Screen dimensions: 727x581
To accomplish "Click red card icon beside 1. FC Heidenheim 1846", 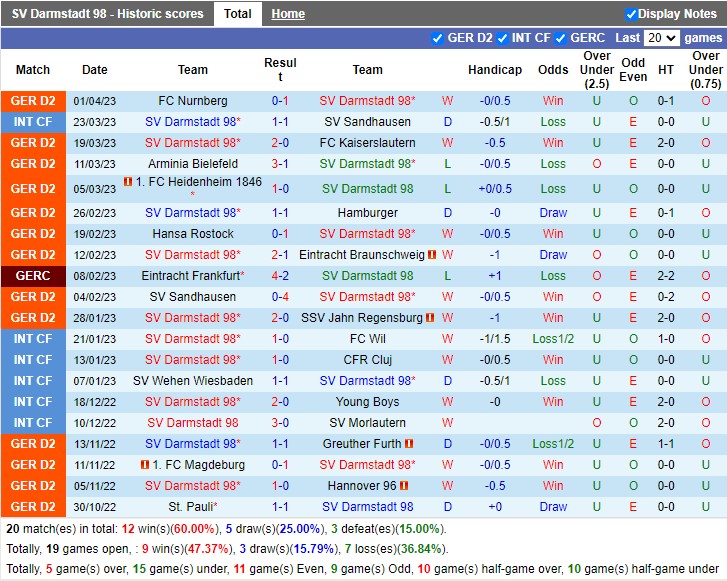I will (x=128, y=182).
